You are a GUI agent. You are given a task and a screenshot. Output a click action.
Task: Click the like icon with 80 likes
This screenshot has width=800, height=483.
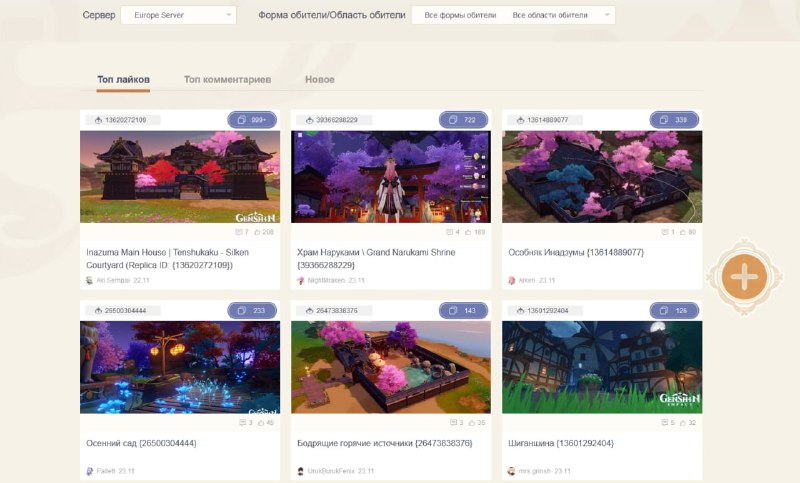tap(683, 232)
